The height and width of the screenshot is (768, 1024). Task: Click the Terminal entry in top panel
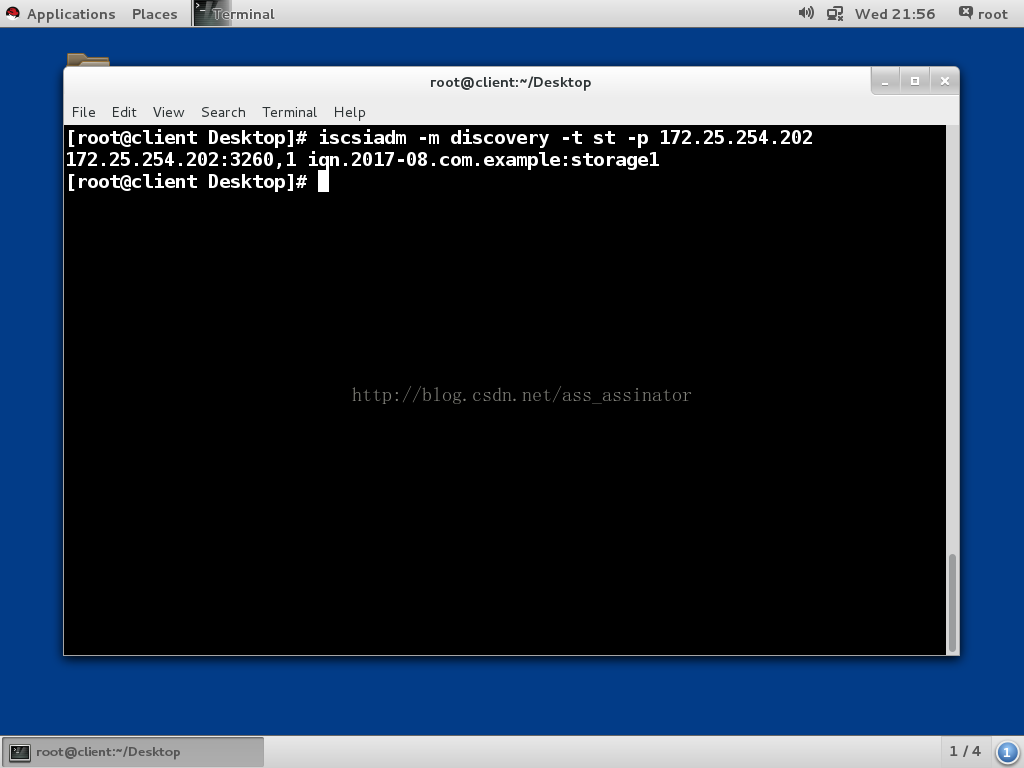234,14
